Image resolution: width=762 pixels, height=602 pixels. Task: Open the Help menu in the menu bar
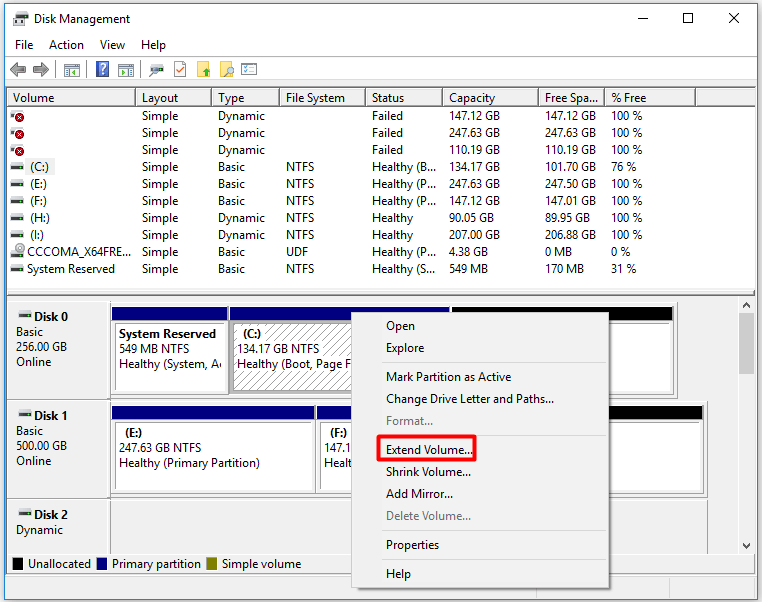click(x=153, y=45)
